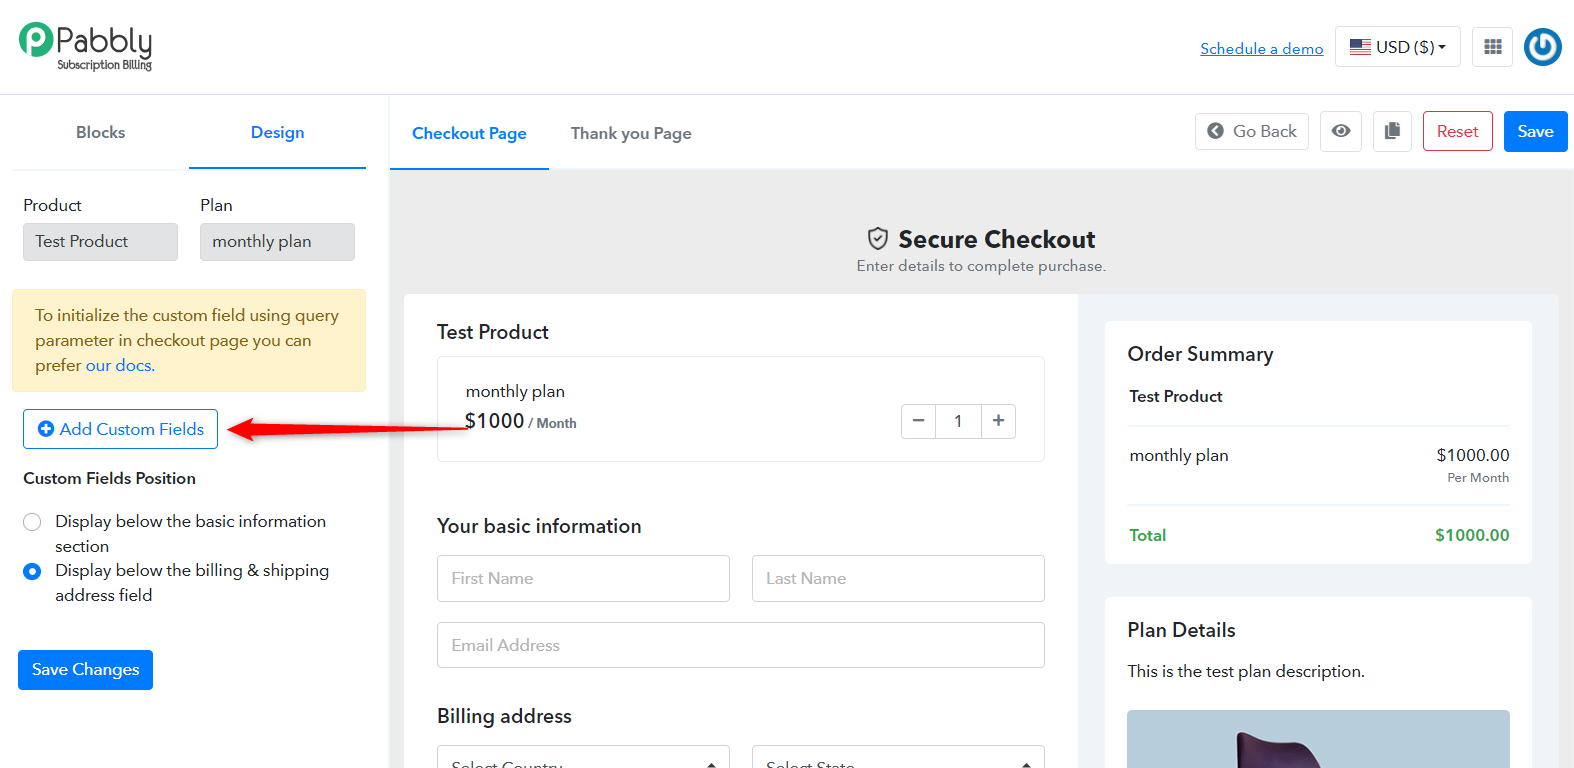
Task: Click the Save Changes button
Action: pos(85,670)
